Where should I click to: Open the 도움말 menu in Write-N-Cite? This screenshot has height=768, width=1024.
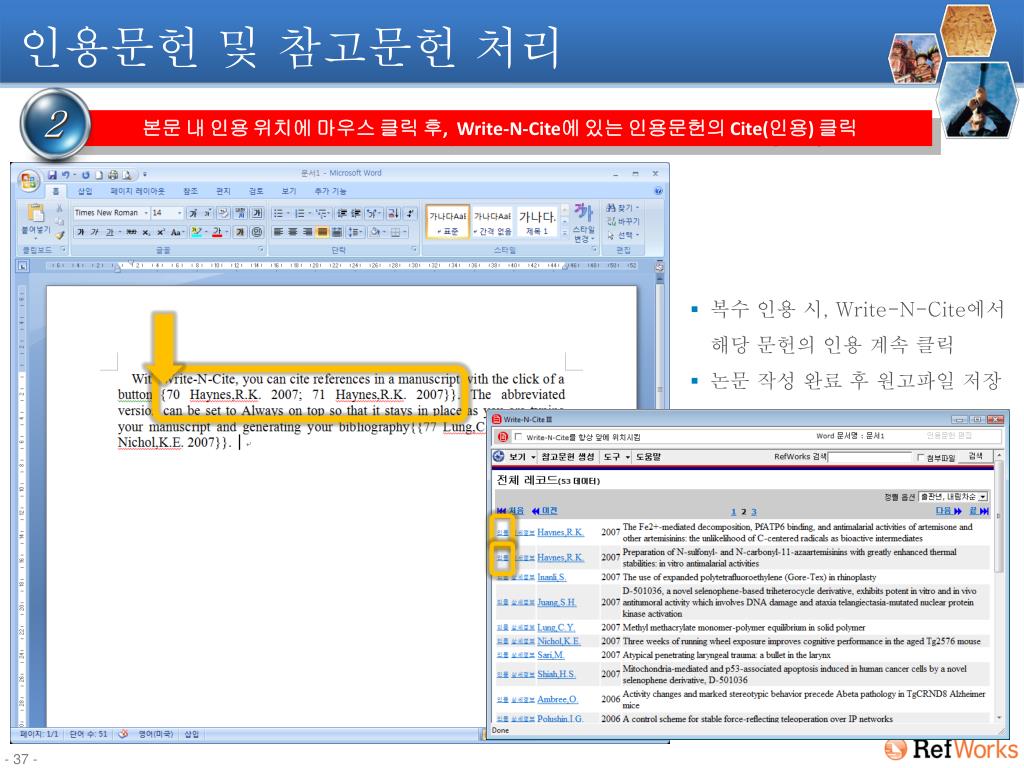pos(648,457)
